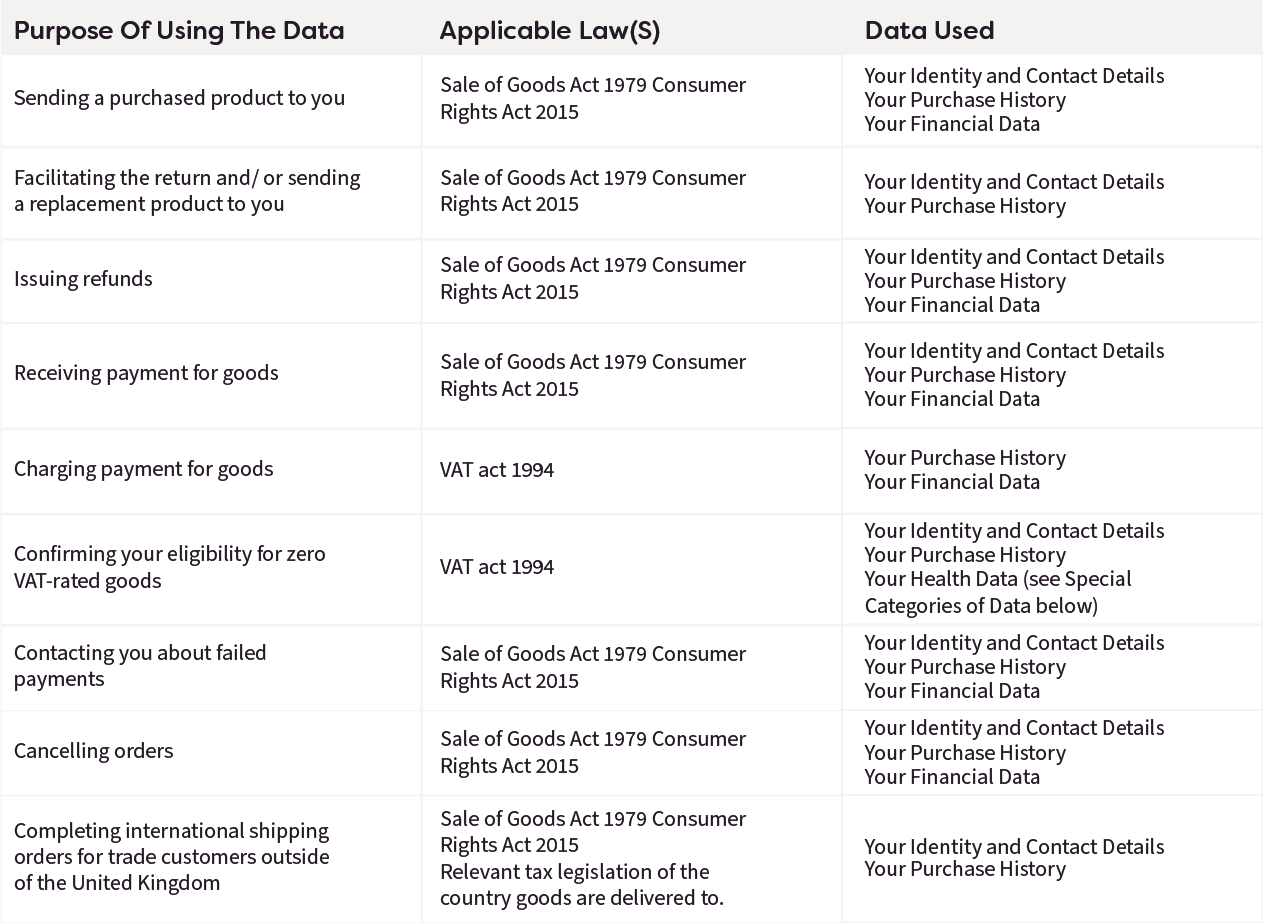Click "VAT act 1994" in Confirming eligibility row
The height and width of the screenshot is (923, 1263).
click(x=497, y=567)
